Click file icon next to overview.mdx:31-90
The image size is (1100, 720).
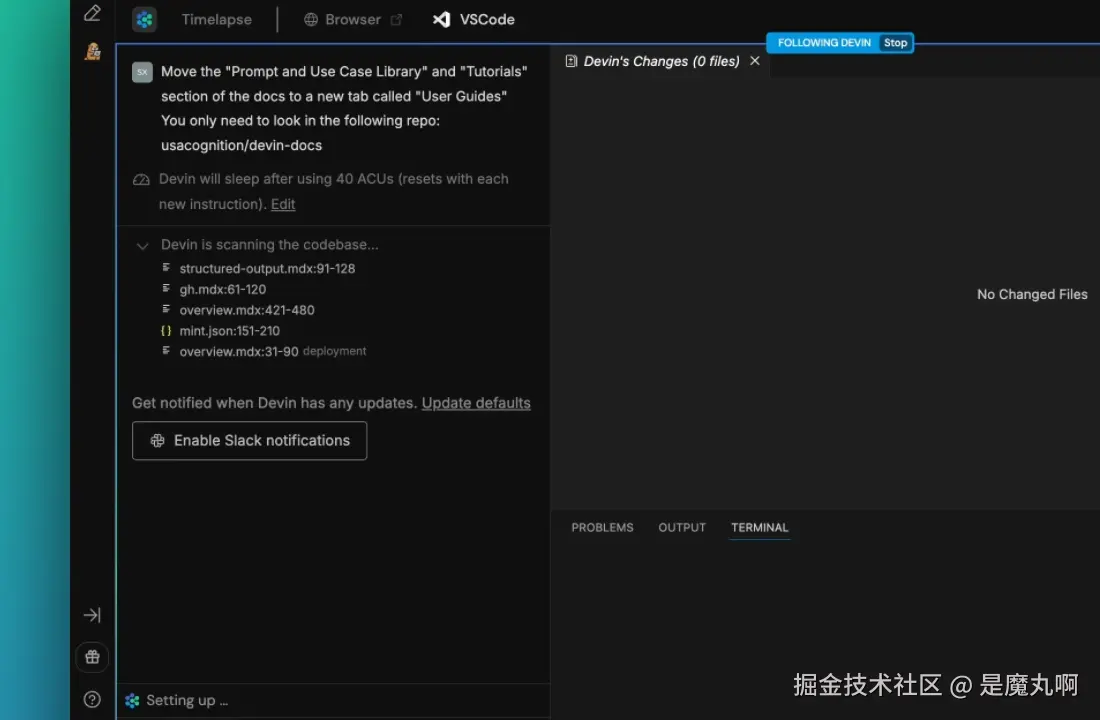pos(166,350)
